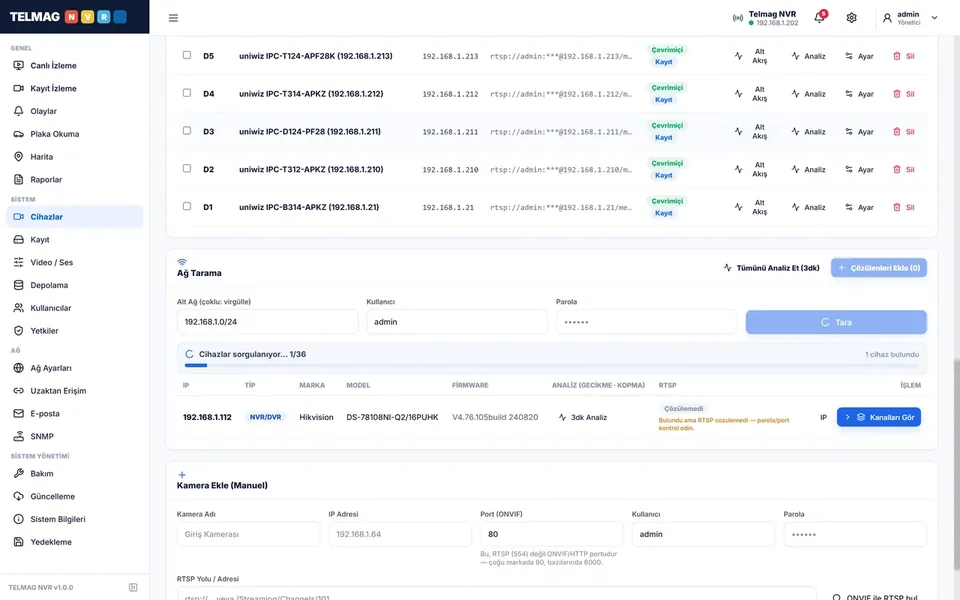Open Sistem Bilgileri in the sidebar
Screen dimensions: 960x600
click(75, 519)
